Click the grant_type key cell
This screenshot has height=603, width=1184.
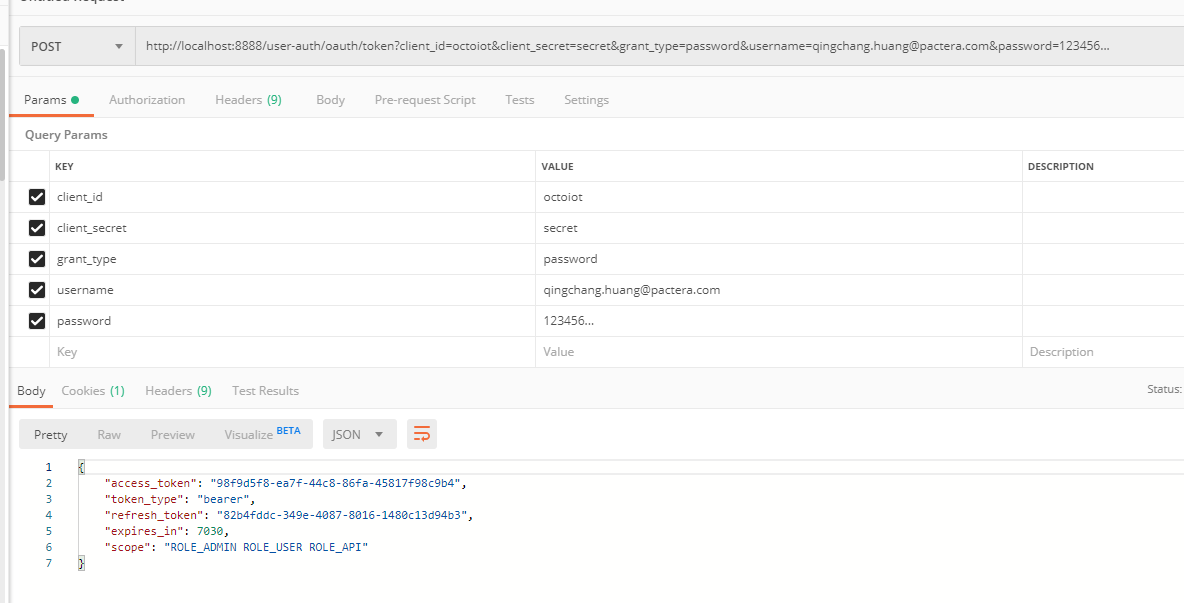[x=292, y=259]
